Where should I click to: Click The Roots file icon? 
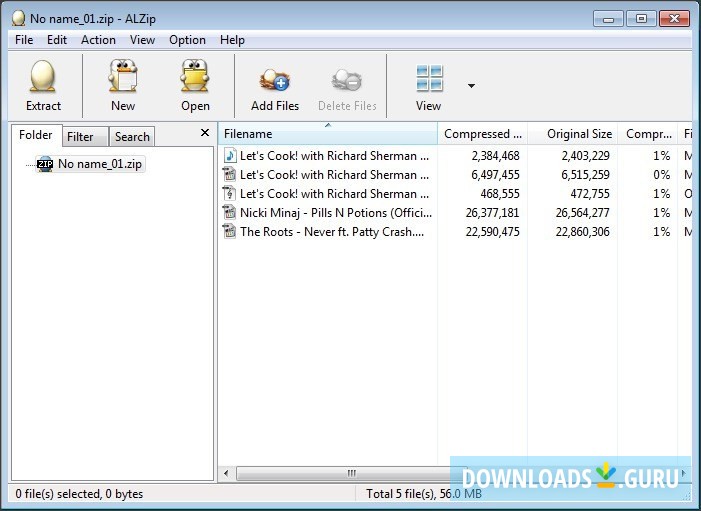coord(229,232)
